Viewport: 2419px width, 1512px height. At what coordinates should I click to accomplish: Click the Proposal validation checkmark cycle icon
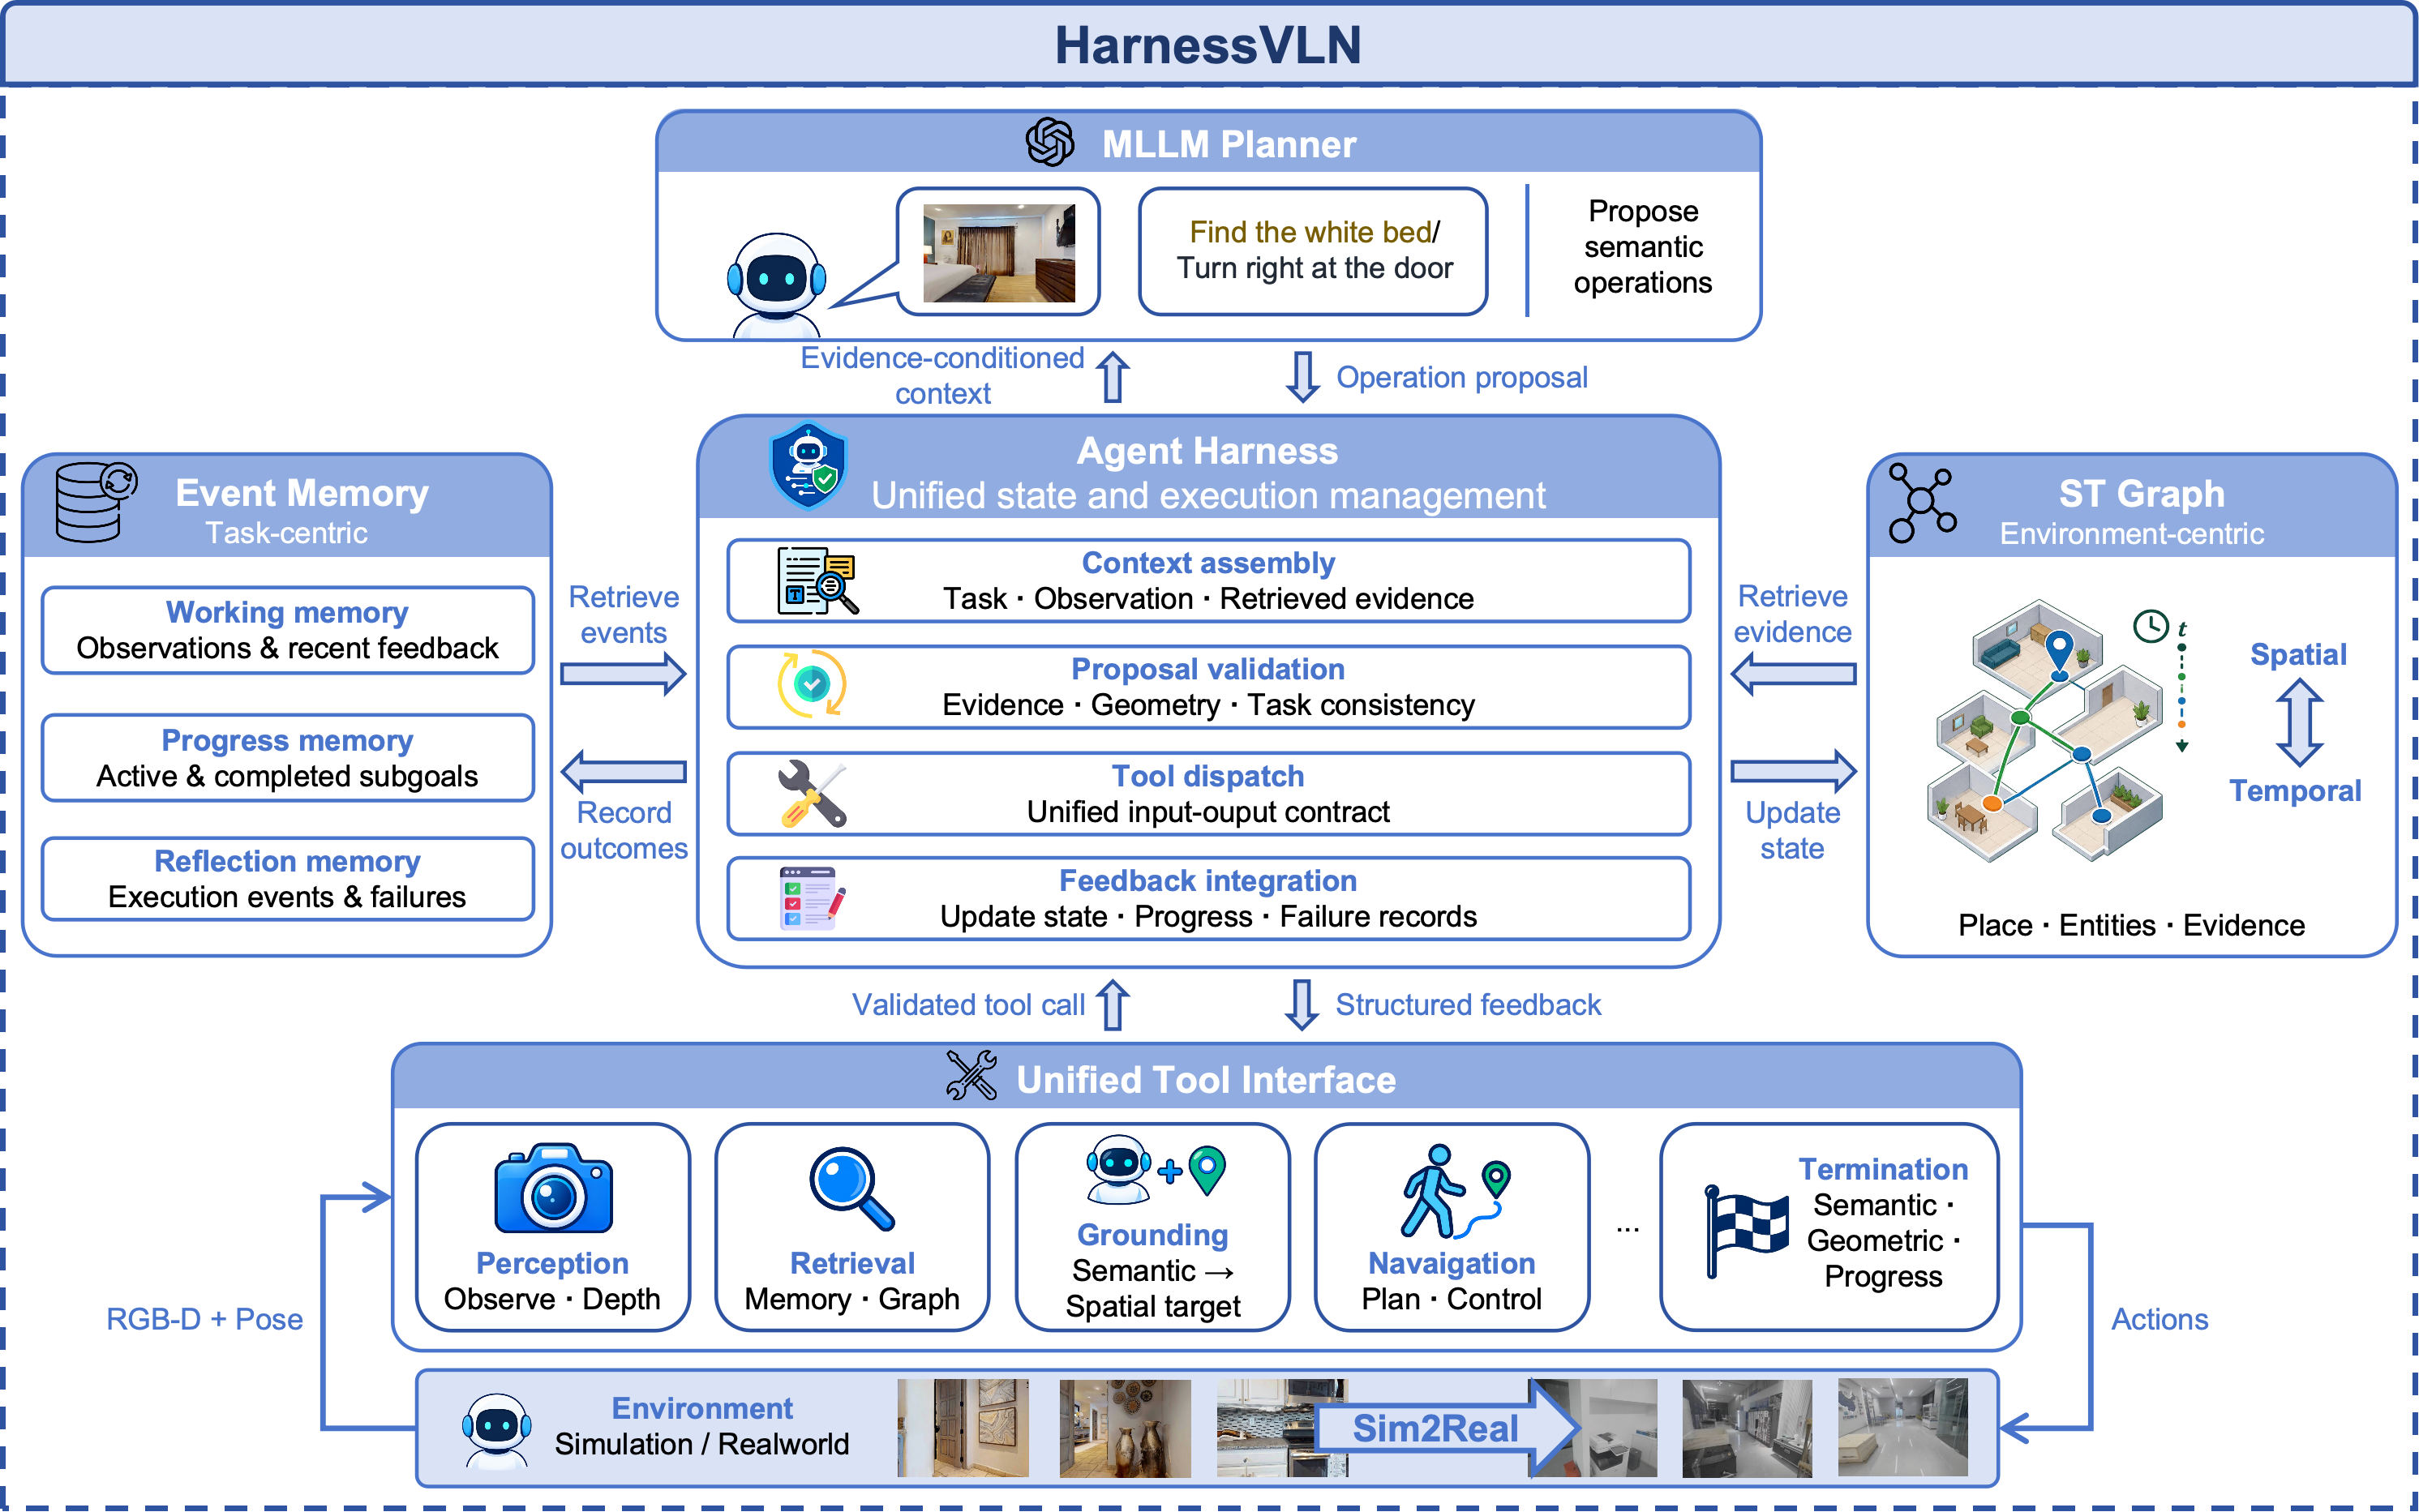click(812, 685)
